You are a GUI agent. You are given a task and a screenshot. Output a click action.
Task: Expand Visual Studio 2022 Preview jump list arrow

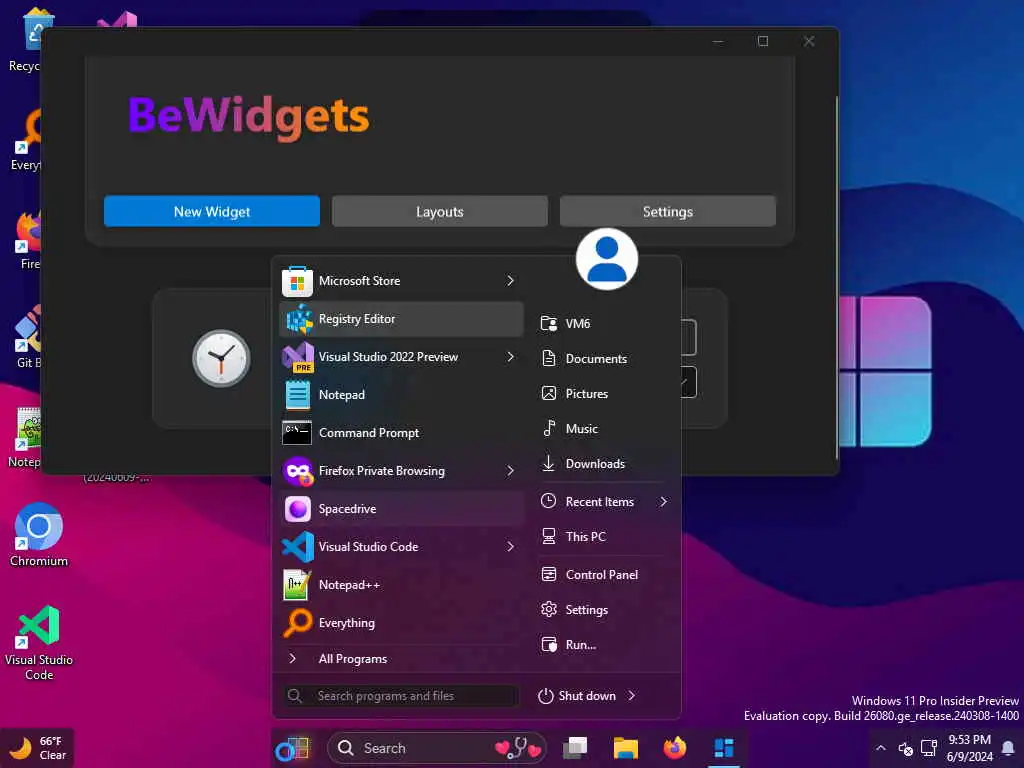pyautogui.click(x=511, y=357)
